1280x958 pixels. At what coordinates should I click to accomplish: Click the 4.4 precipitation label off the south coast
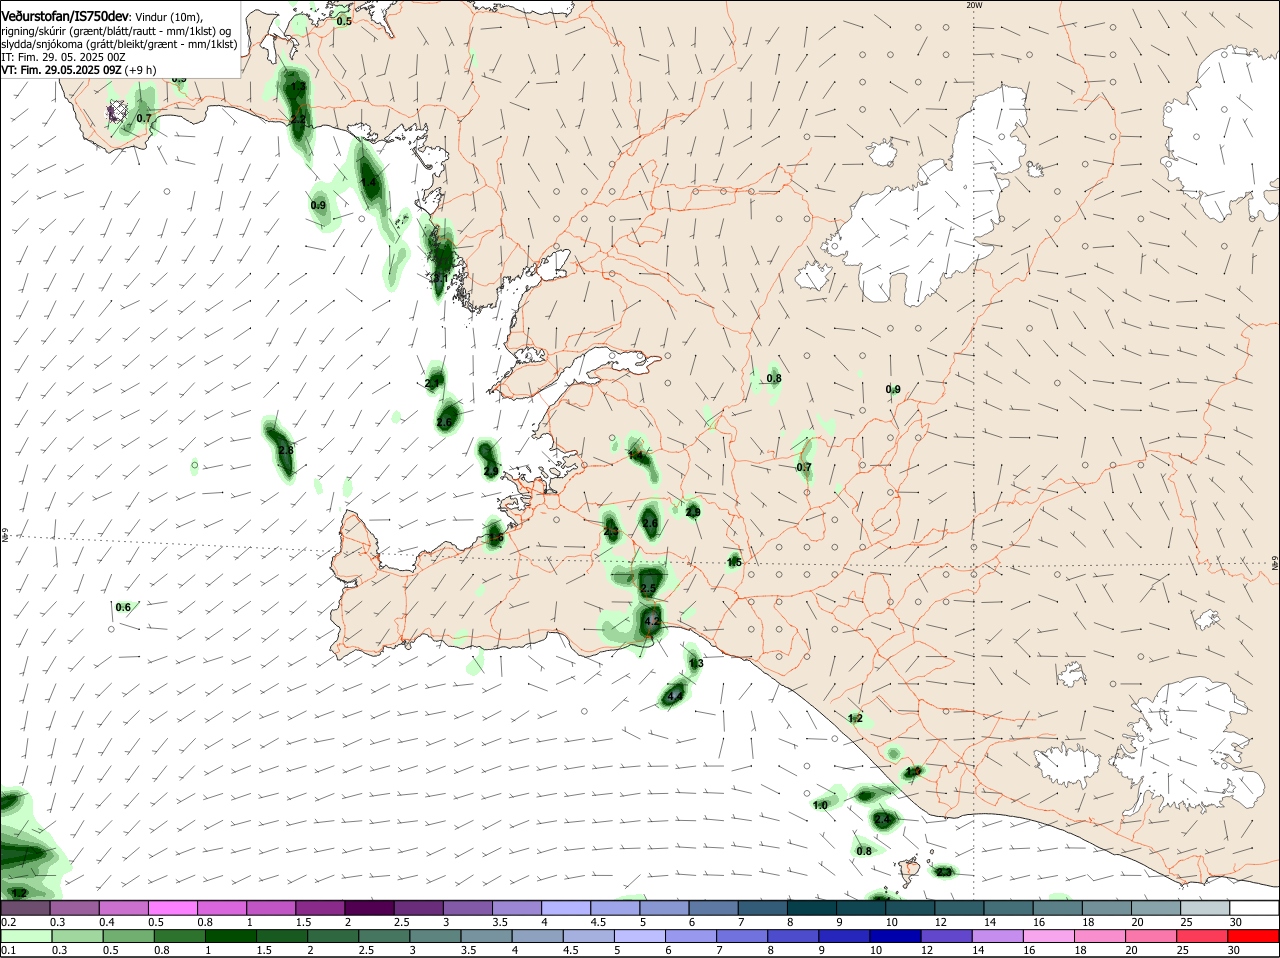[674, 695]
